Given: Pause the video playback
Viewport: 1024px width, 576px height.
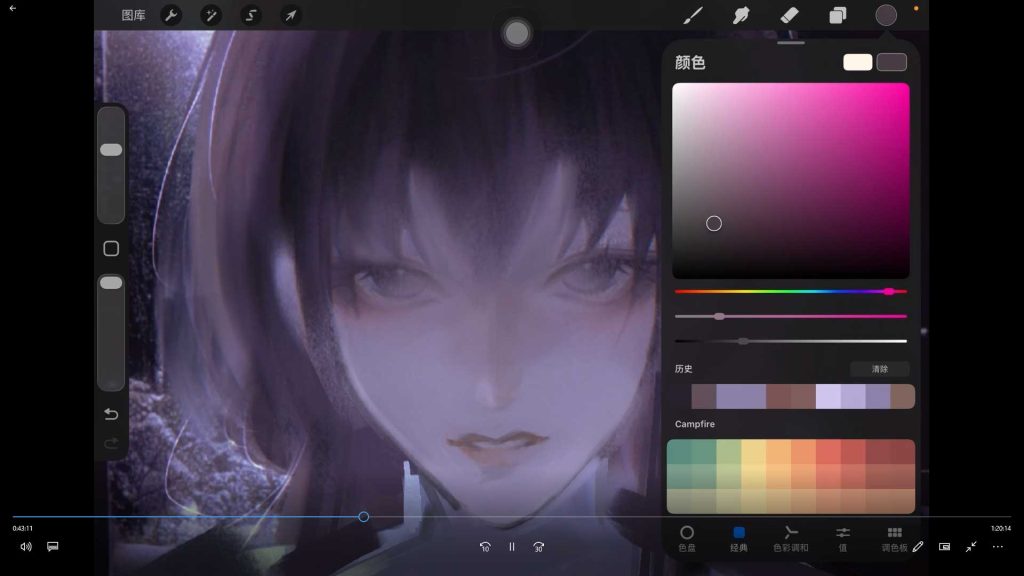Looking at the screenshot, I should tap(512, 547).
